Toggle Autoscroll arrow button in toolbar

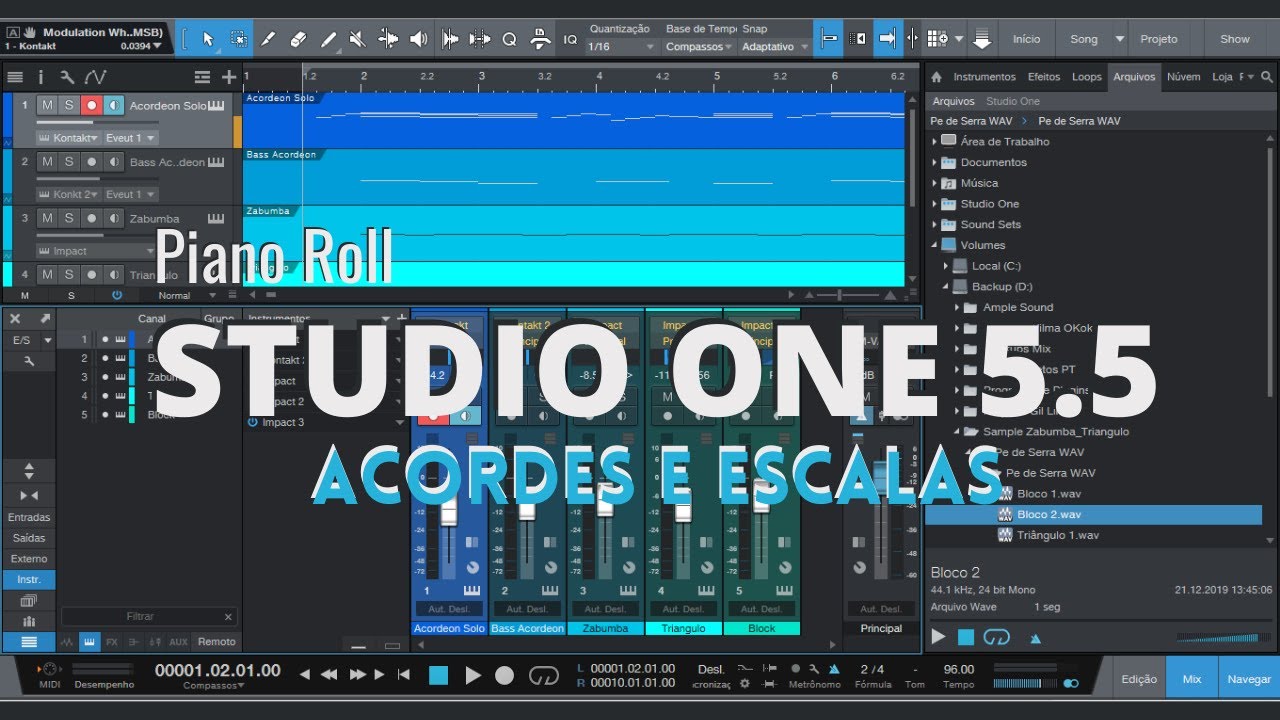[887, 39]
